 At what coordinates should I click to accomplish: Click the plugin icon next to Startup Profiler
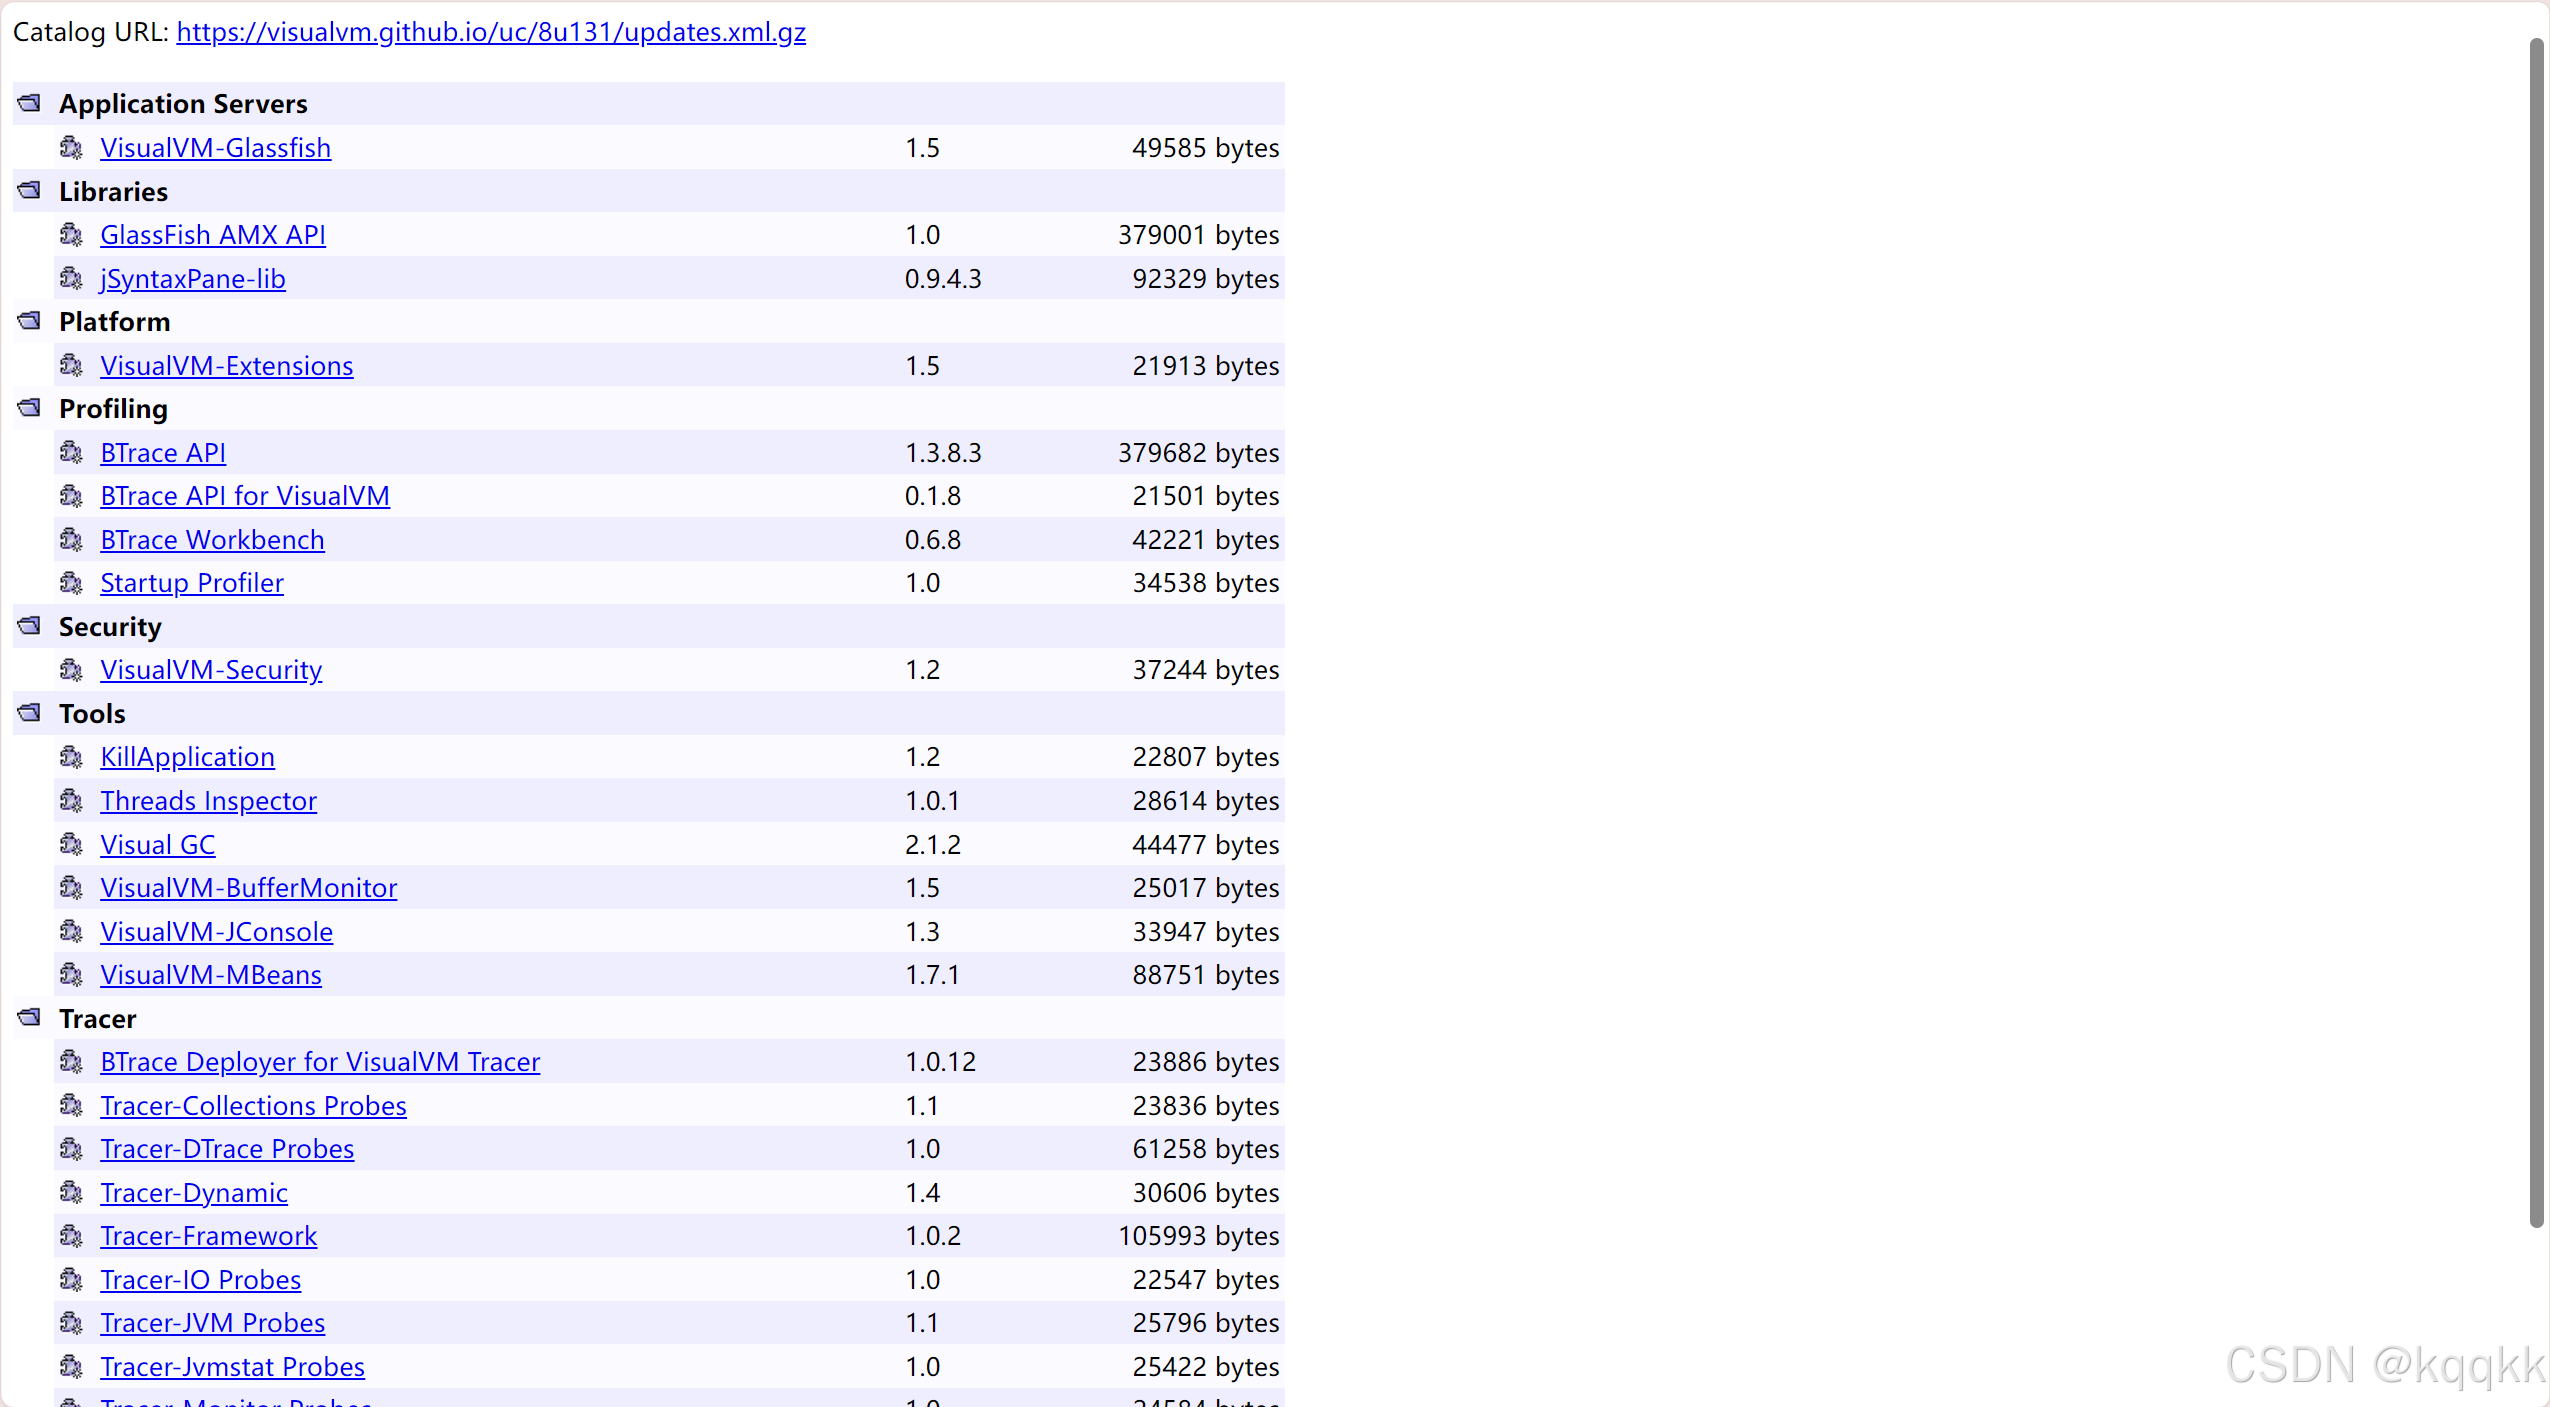[71, 583]
